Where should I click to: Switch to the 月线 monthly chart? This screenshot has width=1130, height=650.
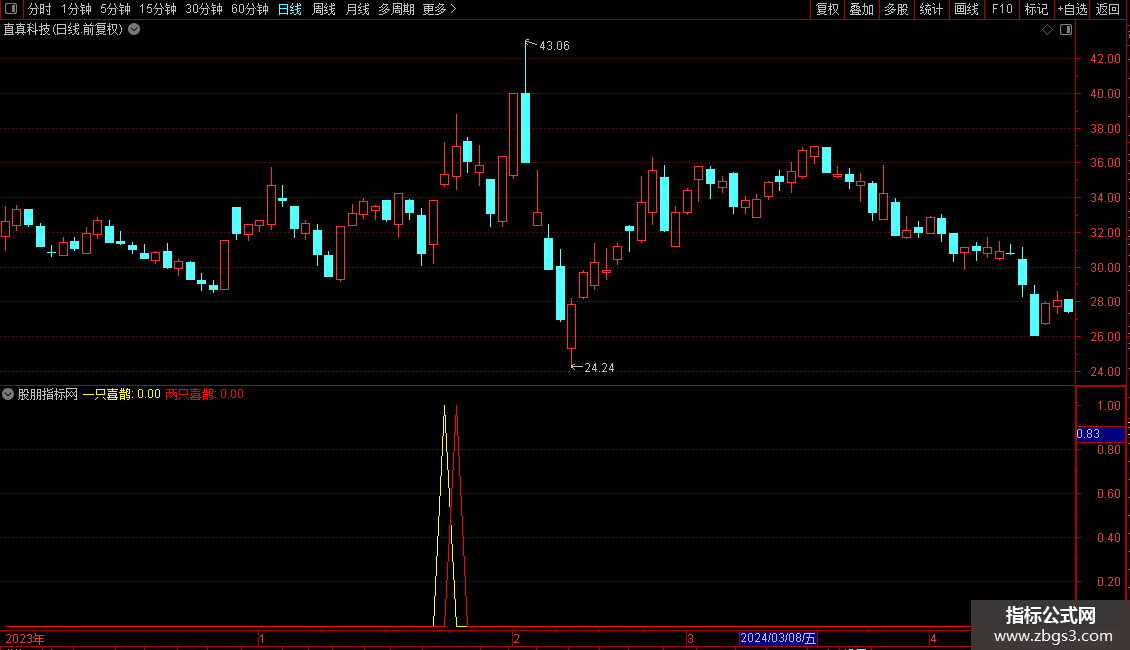[357, 9]
